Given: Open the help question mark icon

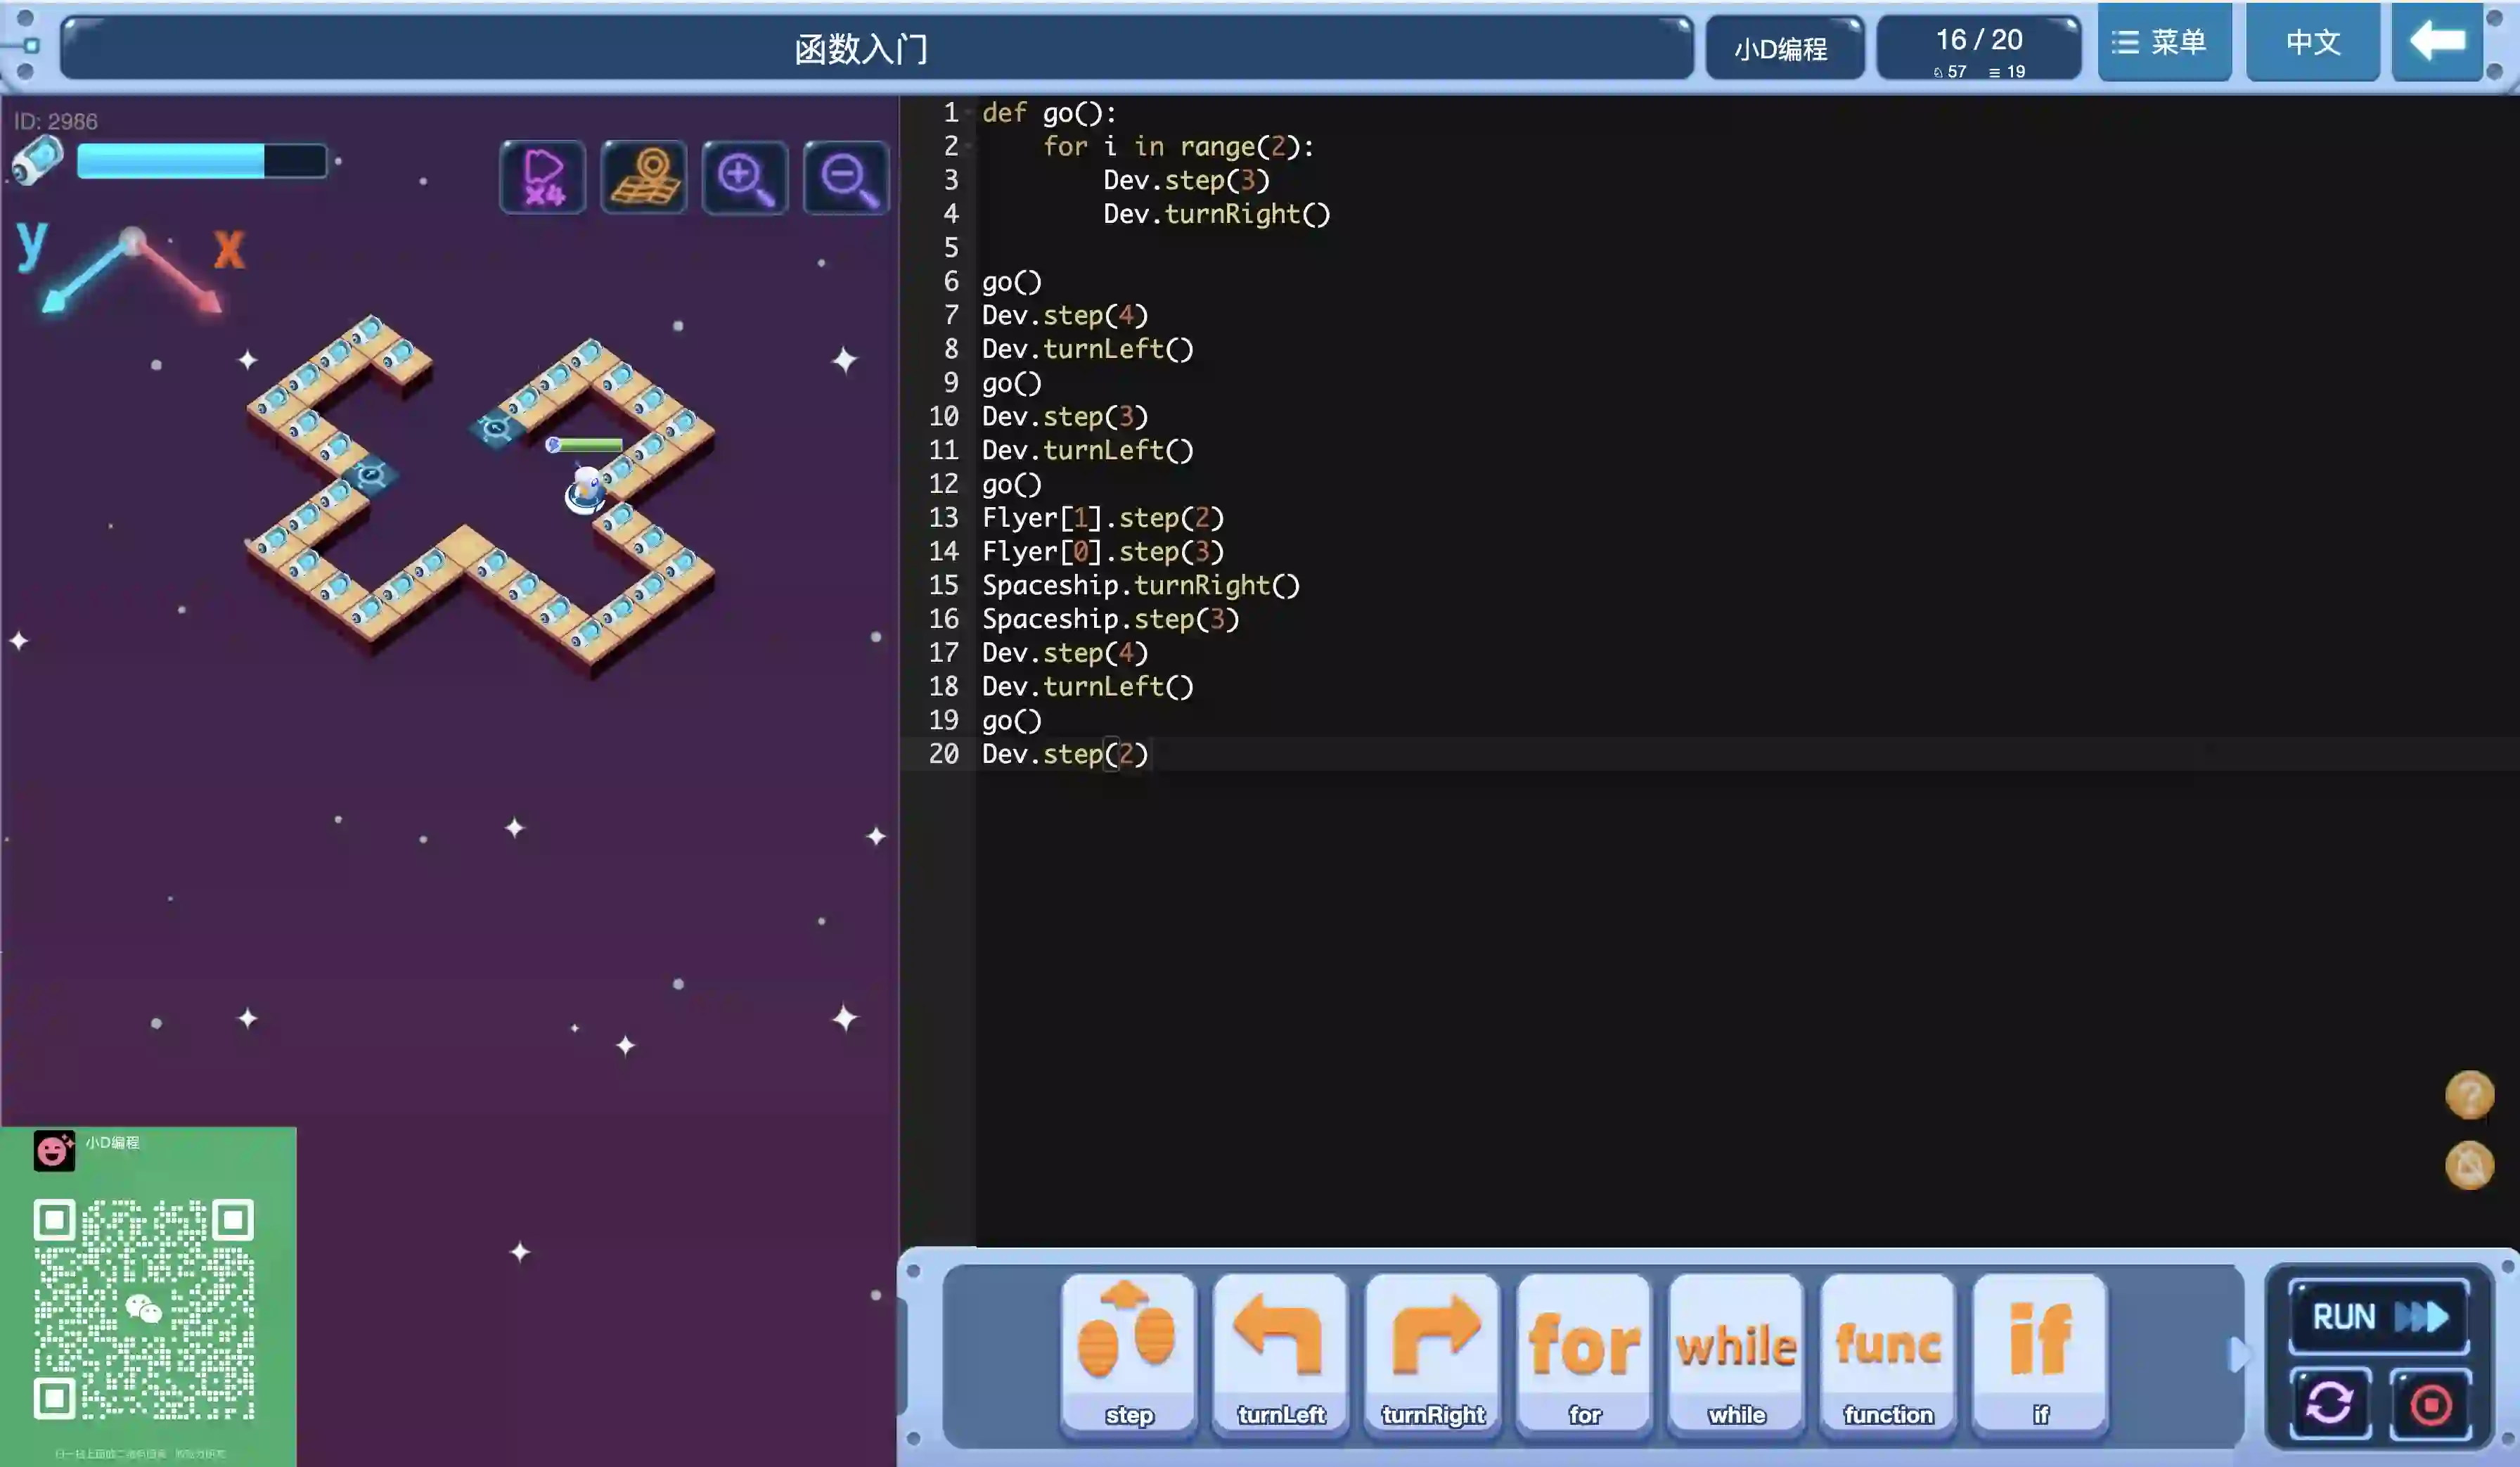Looking at the screenshot, I should coord(2469,1095).
